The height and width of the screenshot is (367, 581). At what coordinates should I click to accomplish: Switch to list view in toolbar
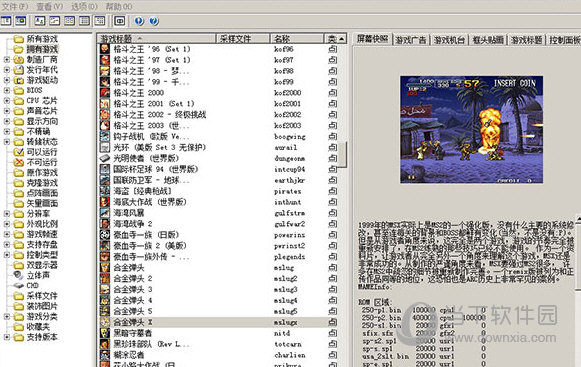70,21
